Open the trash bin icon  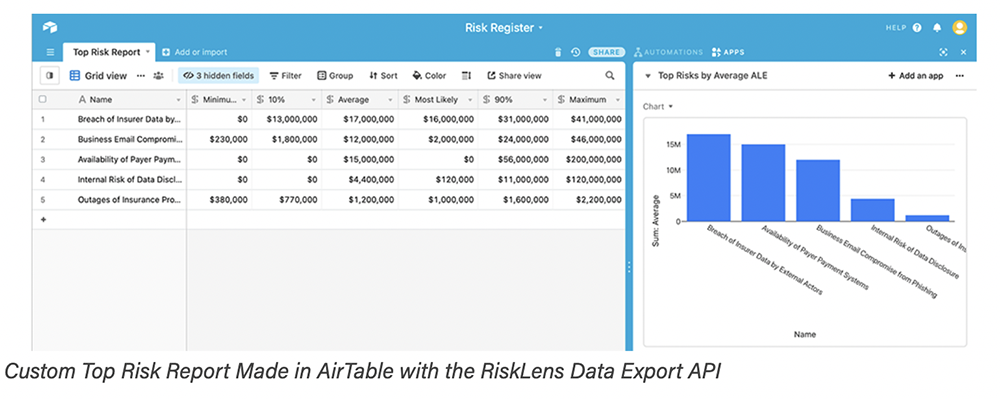click(x=558, y=52)
